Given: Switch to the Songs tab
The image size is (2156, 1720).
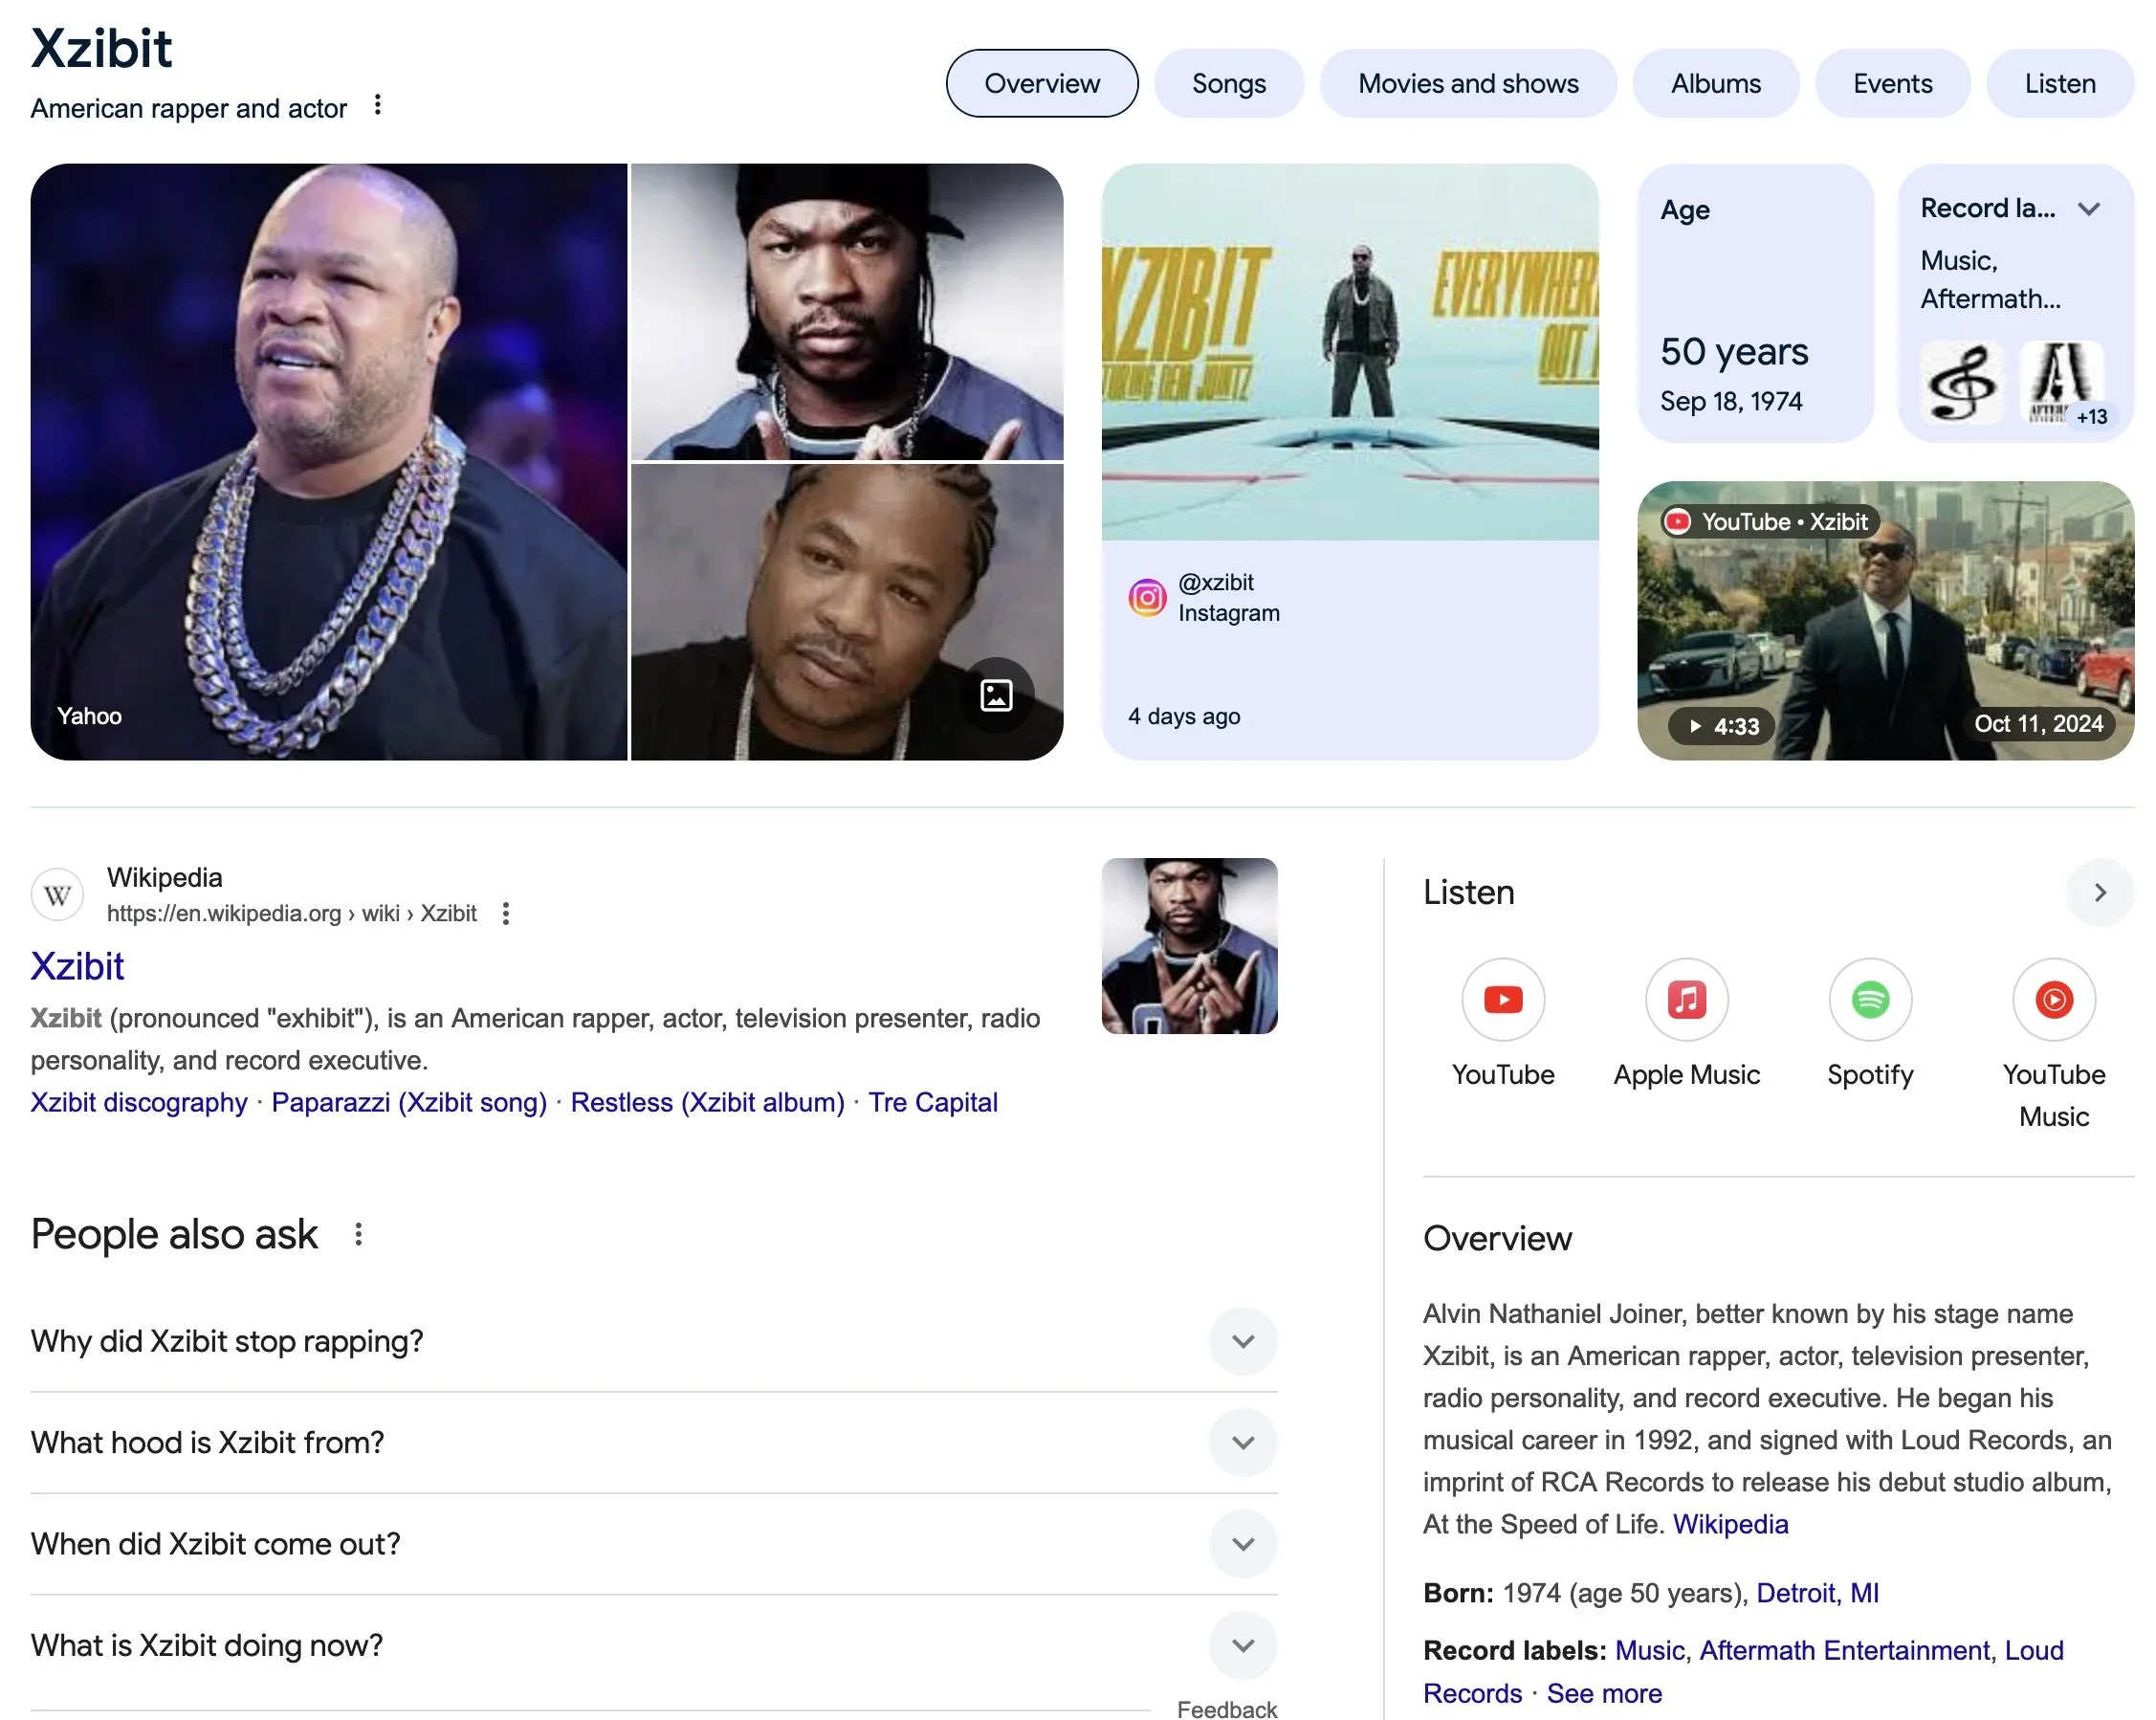Looking at the screenshot, I should click(x=1228, y=84).
